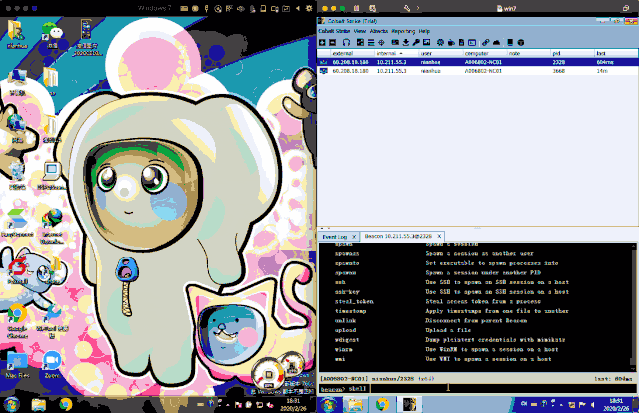Click the Start button on left taskbar

click(11, 404)
